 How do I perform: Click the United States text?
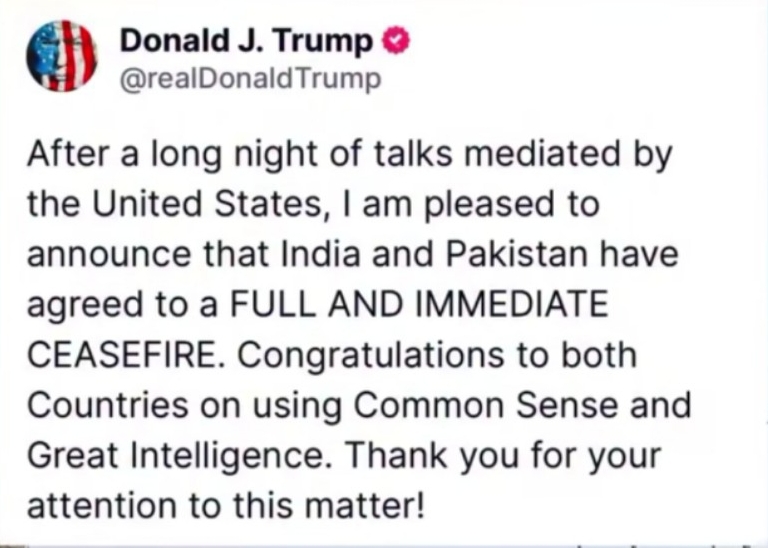pos(207,203)
